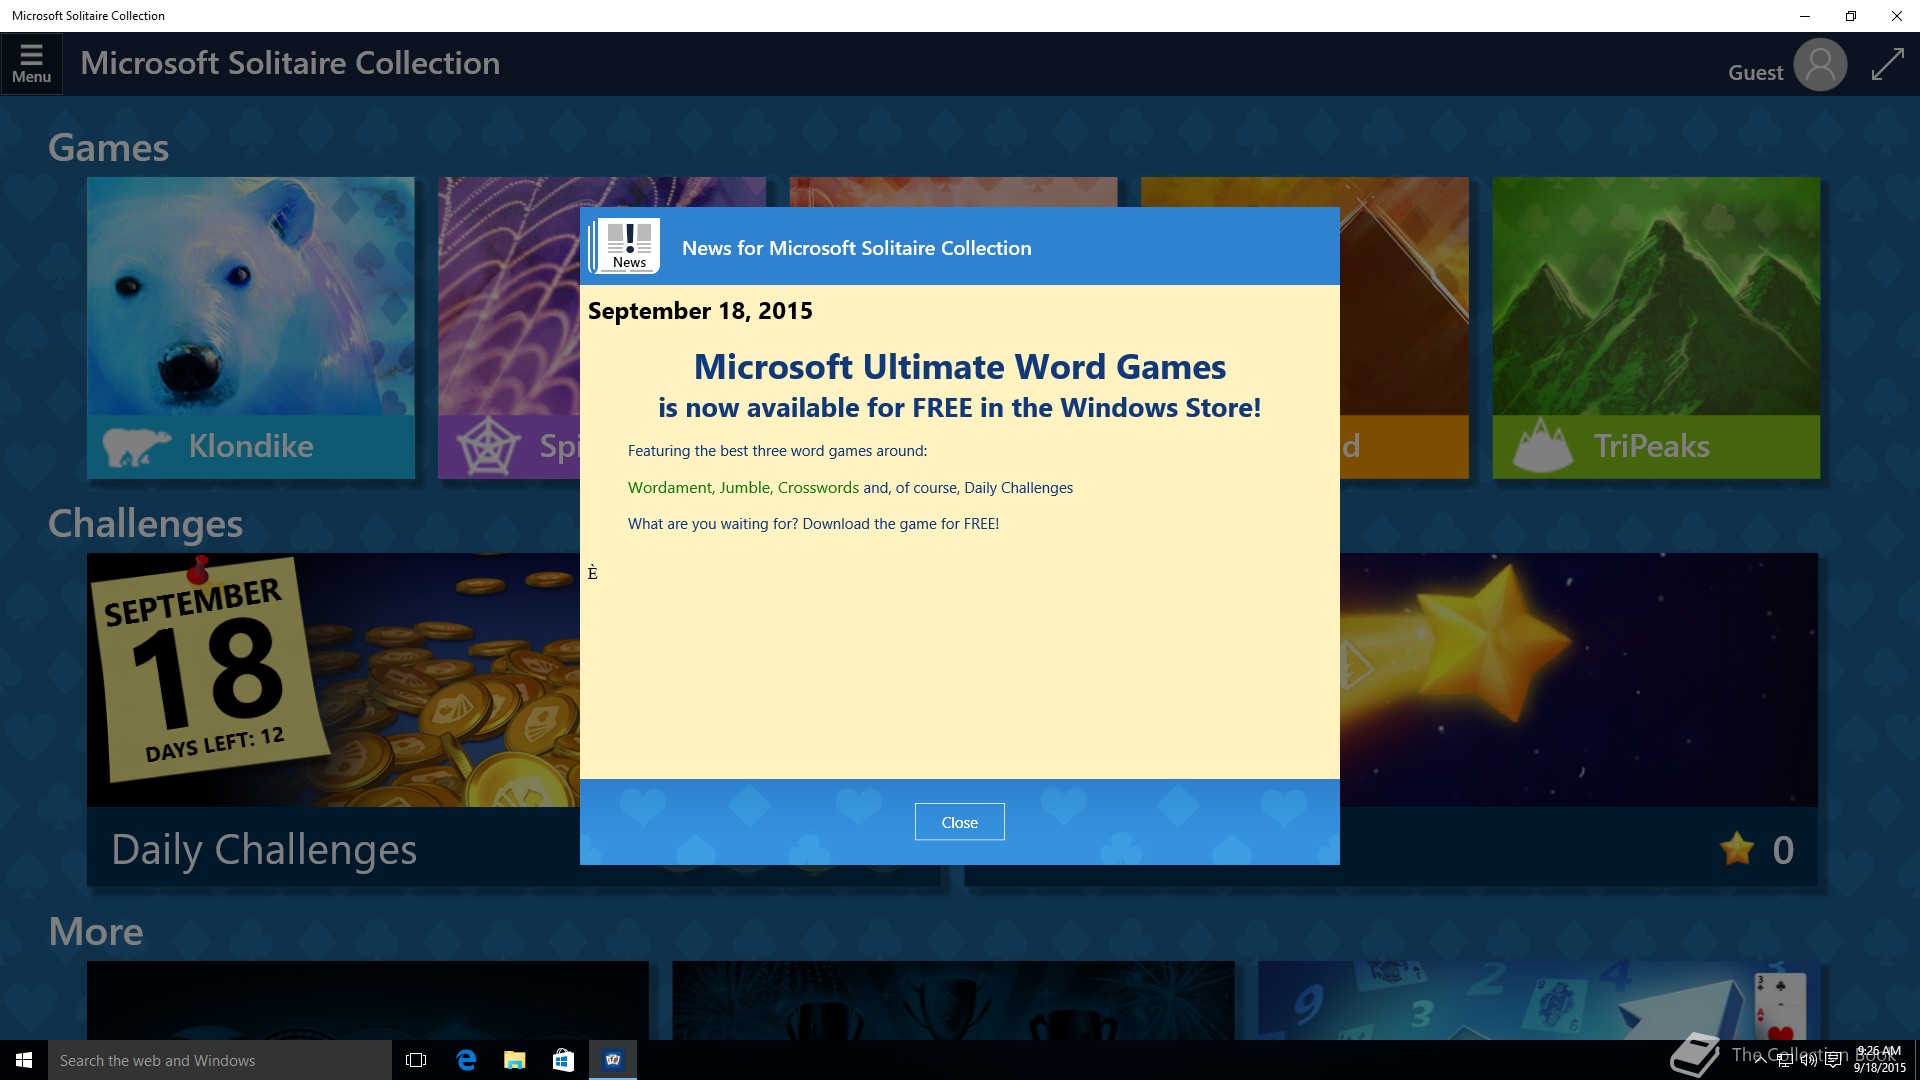This screenshot has height=1080, width=1920.
Task: Click the Spider web icon
Action: click(488, 447)
